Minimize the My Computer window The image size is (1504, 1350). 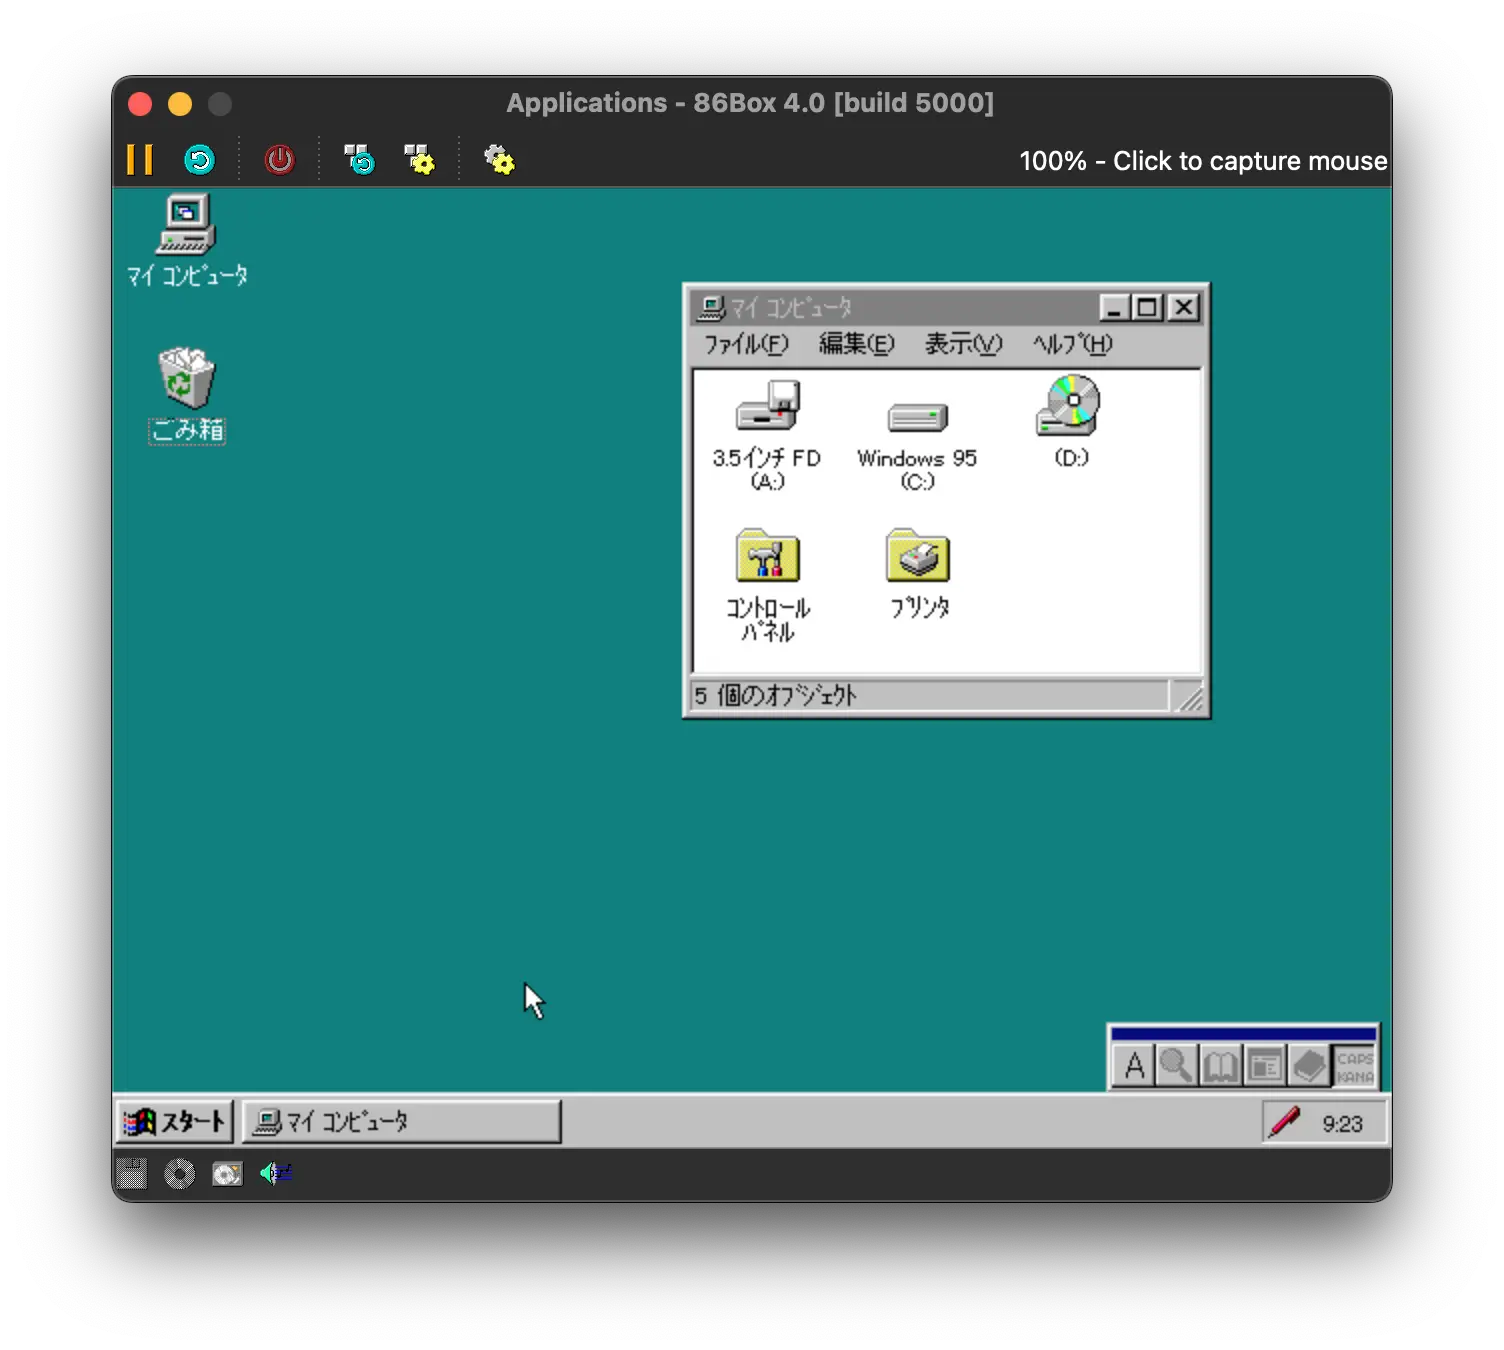pyautogui.click(x=1114, y=307)
